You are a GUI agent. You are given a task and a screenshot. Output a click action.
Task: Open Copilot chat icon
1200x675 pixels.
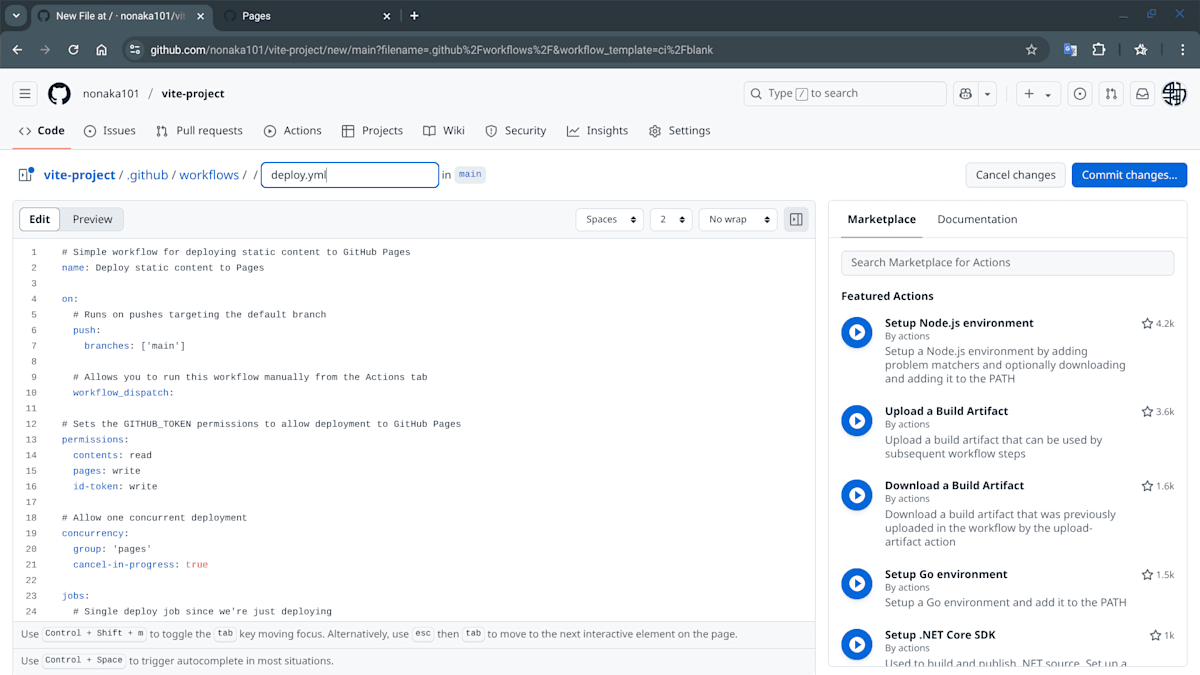coord(966,93)
